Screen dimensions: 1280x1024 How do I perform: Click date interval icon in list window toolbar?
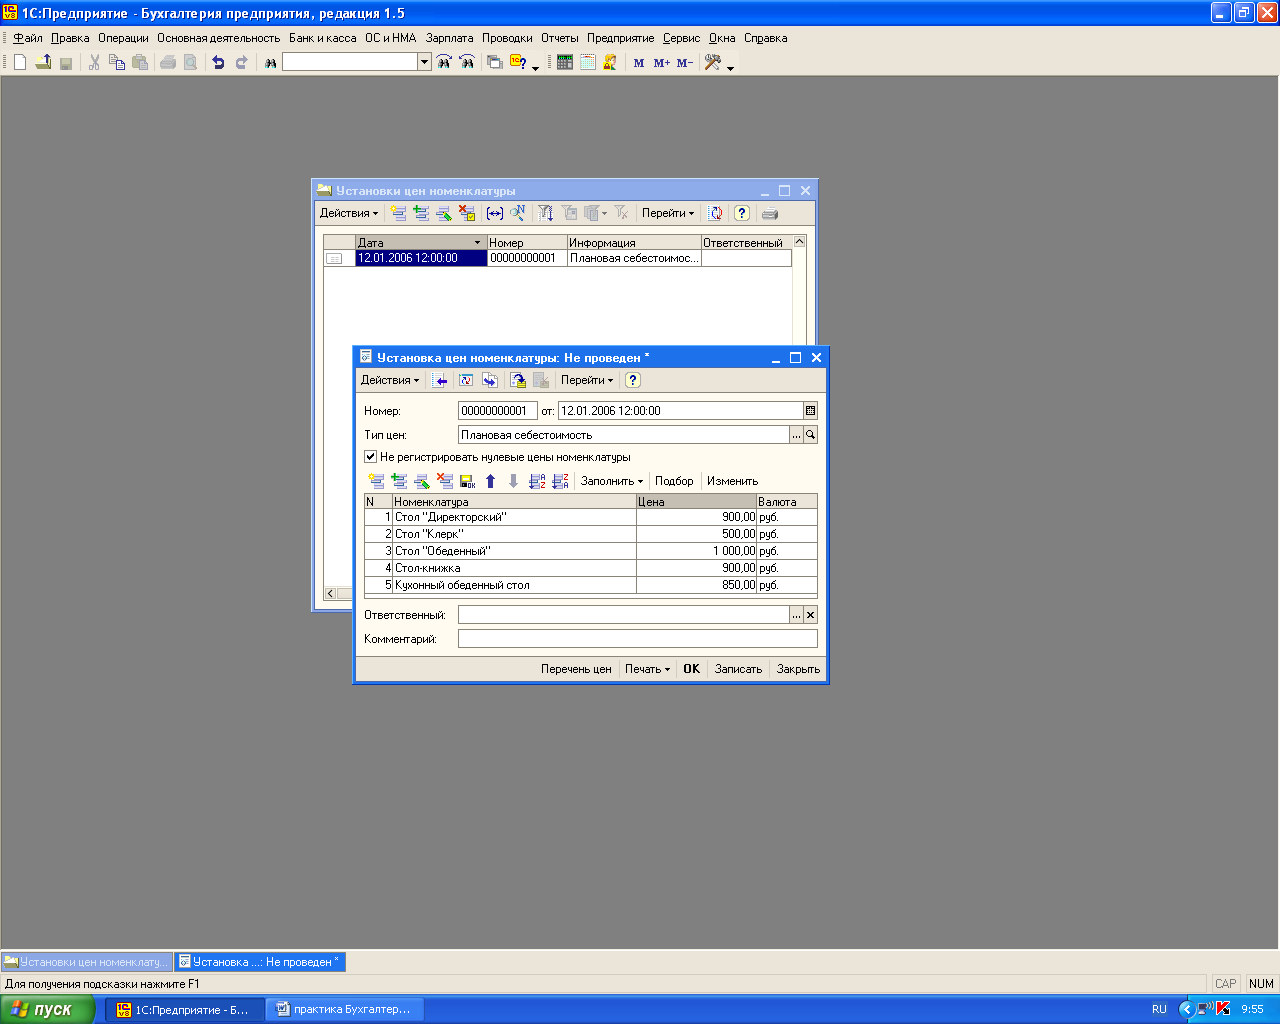(495, 213)
